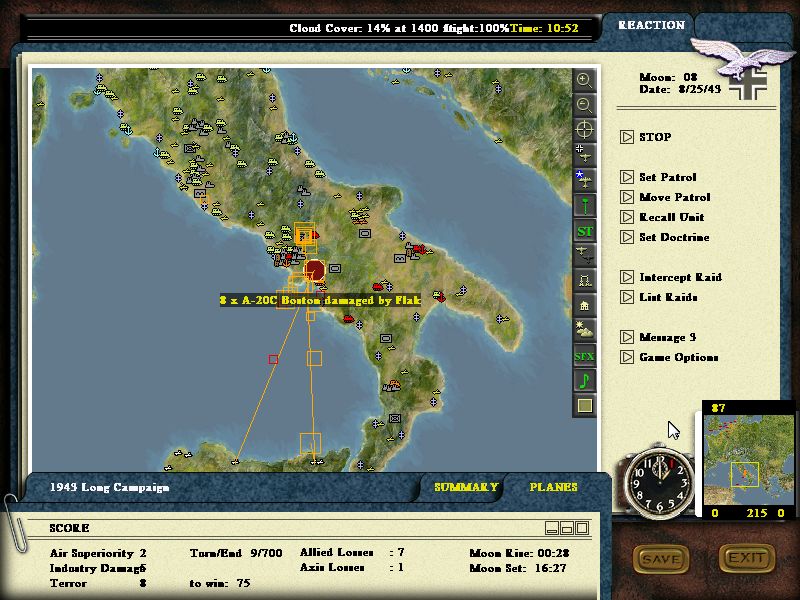This screenshot has height=600, width=800.
Task: Toggle the green pin marker icon
Action: (584, 206)
